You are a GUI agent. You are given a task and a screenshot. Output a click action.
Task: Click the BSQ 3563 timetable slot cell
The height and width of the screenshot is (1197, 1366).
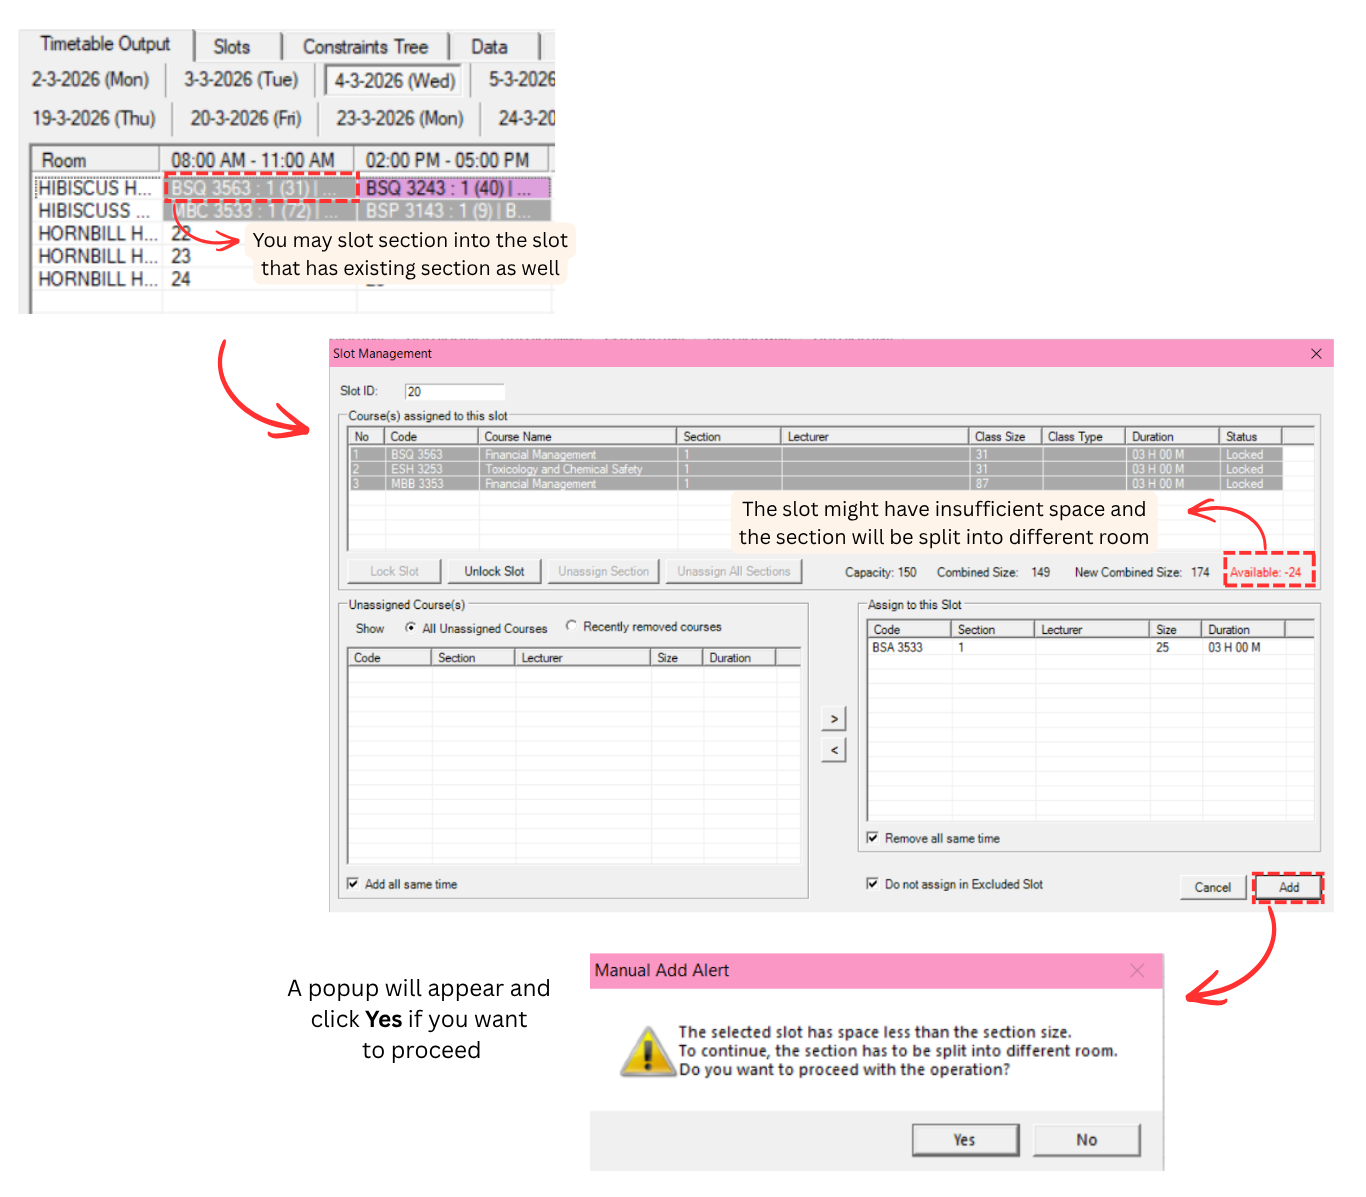click(x=258, y=188)
